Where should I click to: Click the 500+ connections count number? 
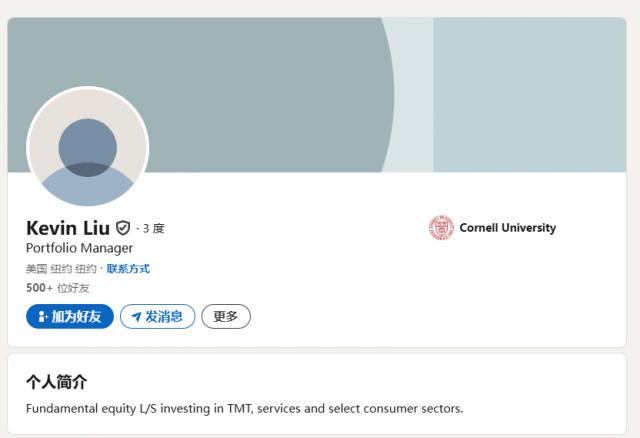click(39, 288)
